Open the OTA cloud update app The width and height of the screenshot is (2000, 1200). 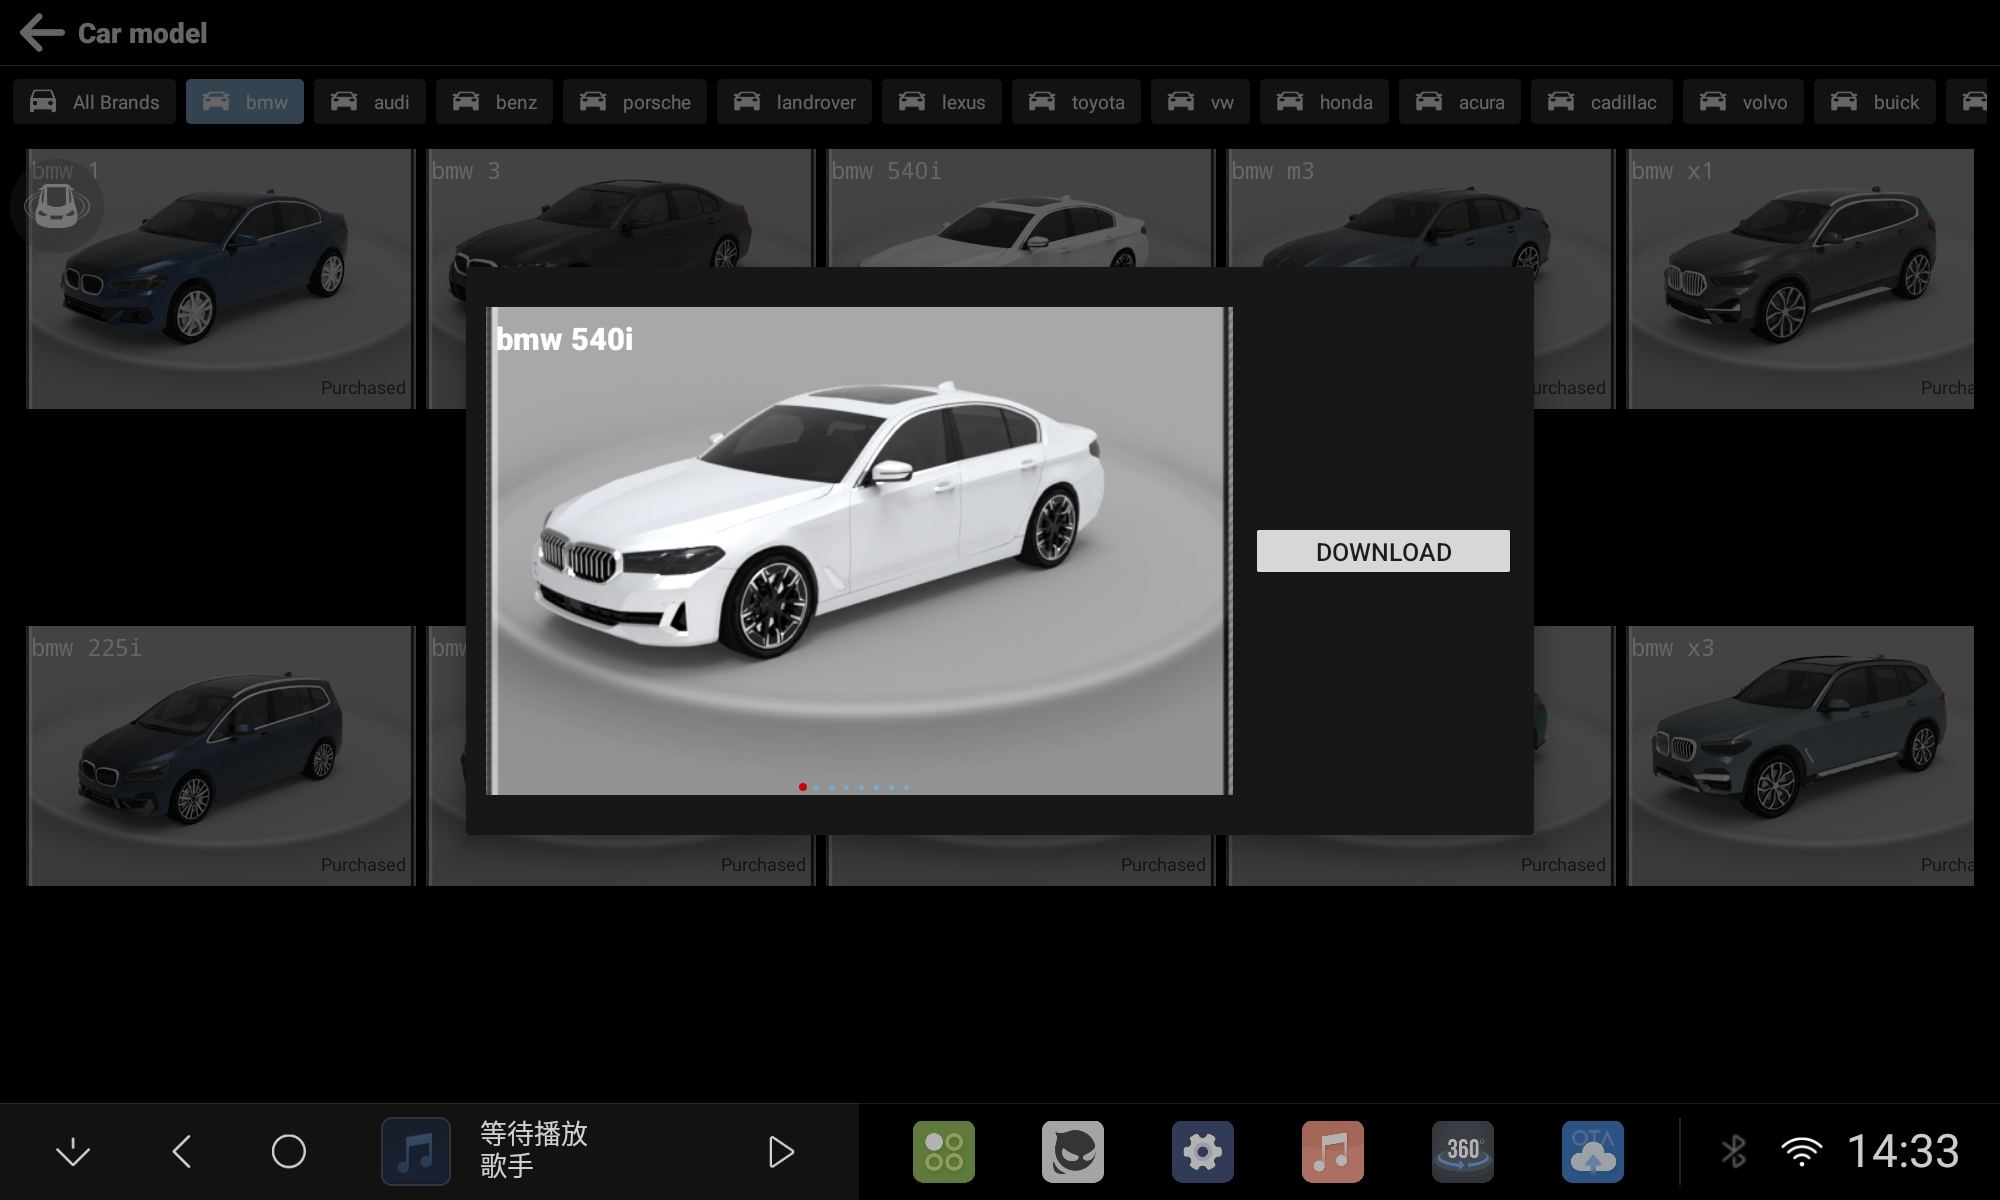pyautogui.click(x=1593, y=1152)
